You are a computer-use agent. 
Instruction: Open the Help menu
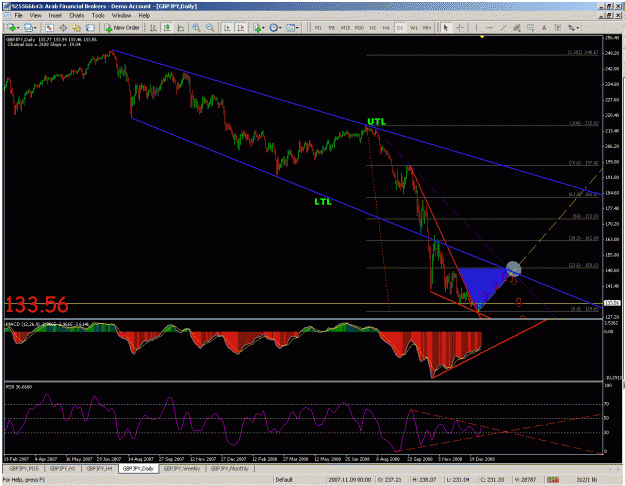point(144,16)
